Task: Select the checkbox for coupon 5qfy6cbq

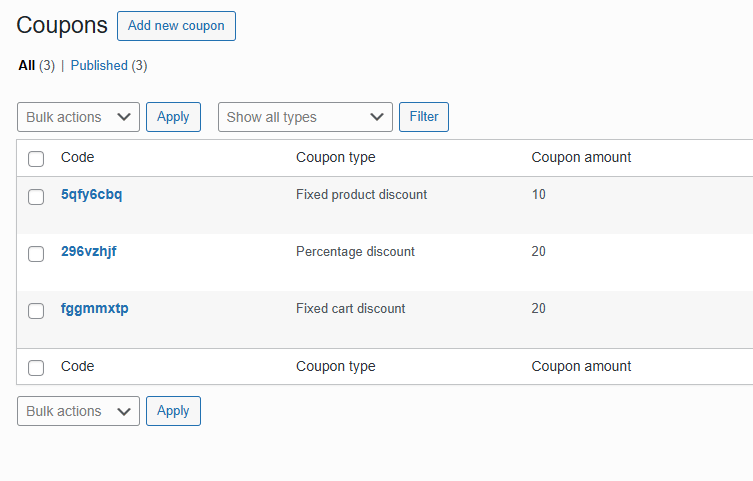Action: pos(36,197)
